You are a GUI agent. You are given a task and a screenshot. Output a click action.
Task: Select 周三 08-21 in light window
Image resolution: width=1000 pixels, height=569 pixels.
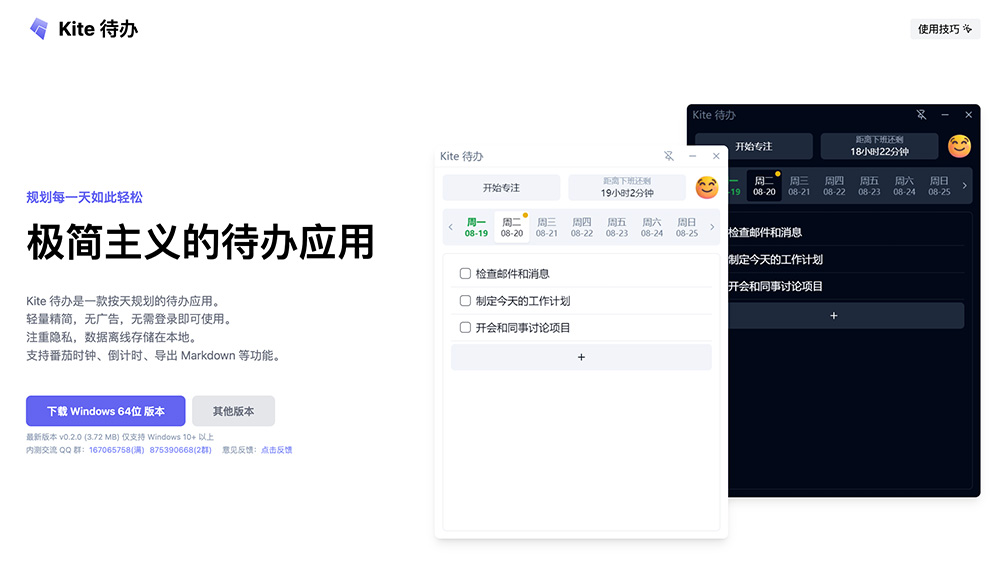click(547, 227)
